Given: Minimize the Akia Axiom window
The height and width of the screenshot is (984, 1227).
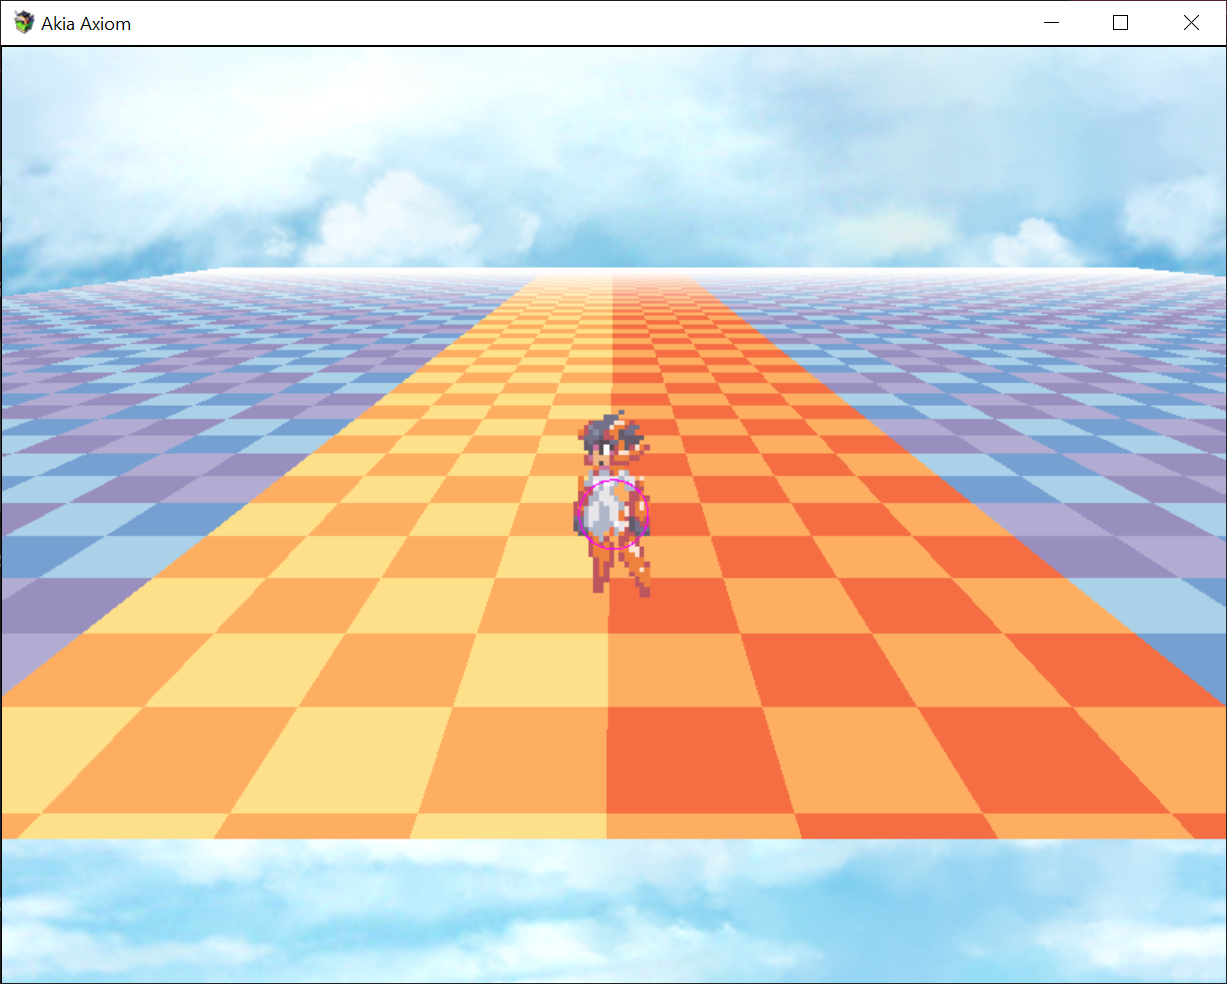Looking at the screenshot, I should [x=1051, y=23].
